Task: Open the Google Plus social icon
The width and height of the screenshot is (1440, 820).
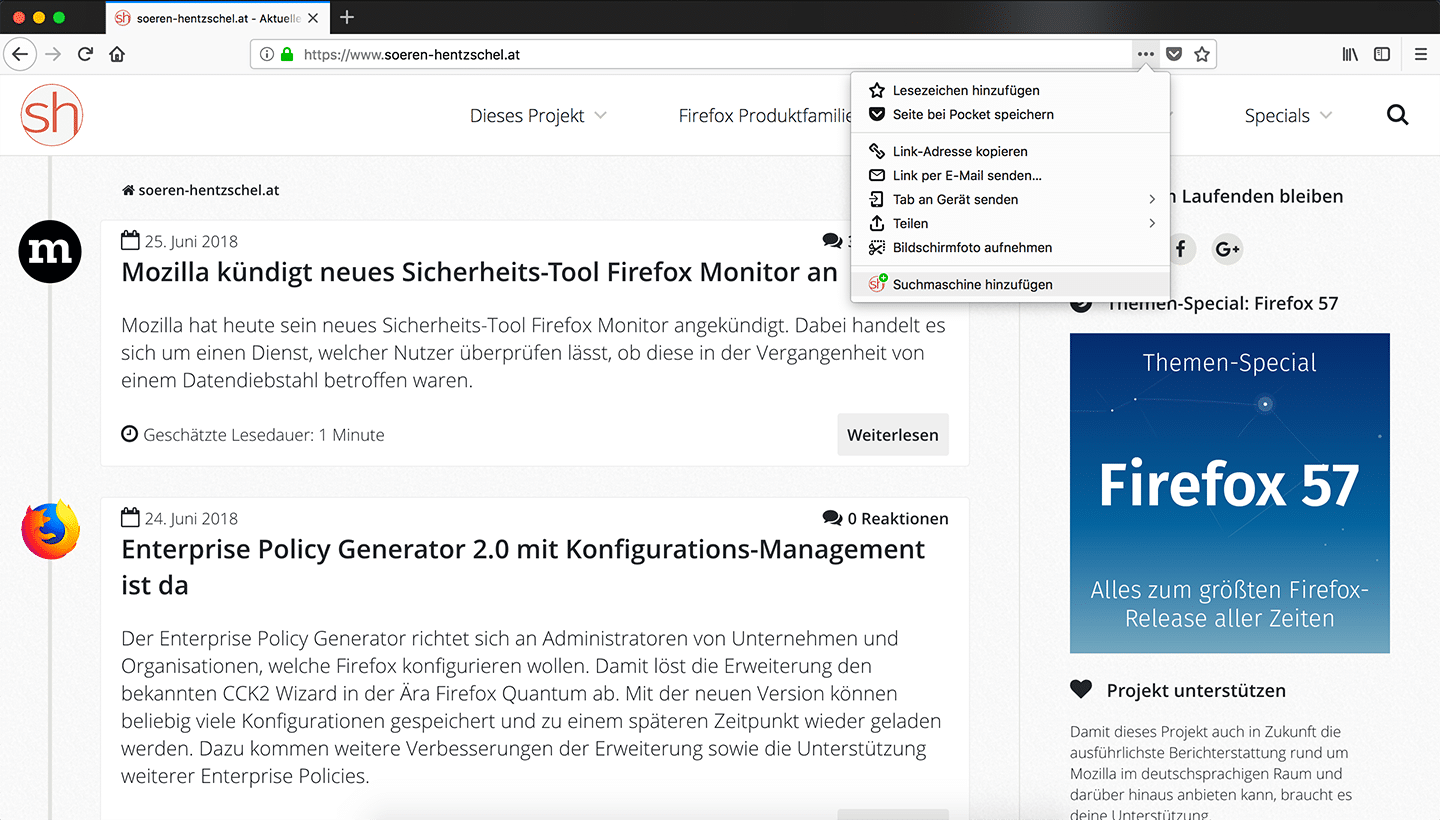Action: tap(1227, 249)
